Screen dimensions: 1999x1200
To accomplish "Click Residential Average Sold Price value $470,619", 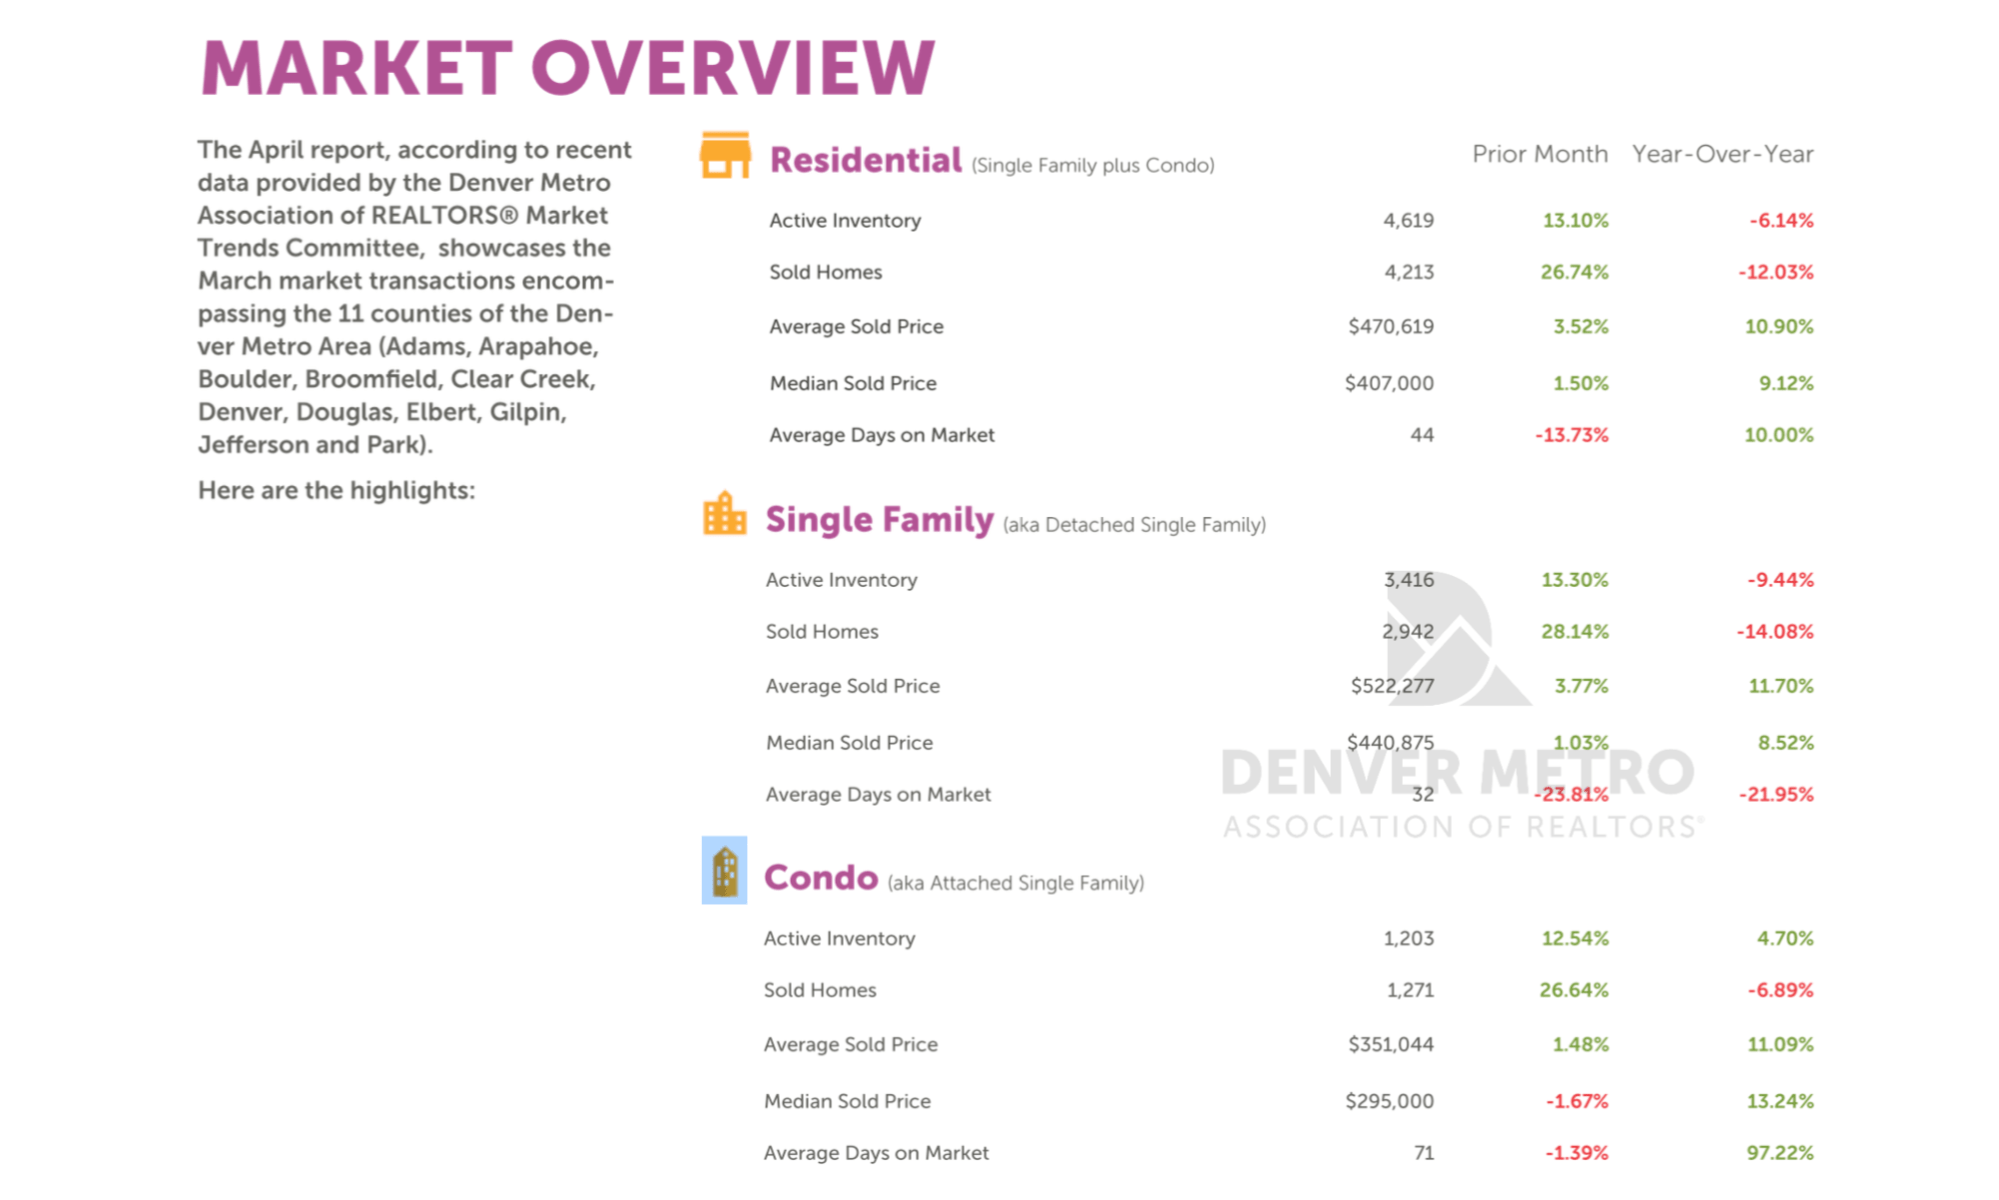I will (1390, 326).
